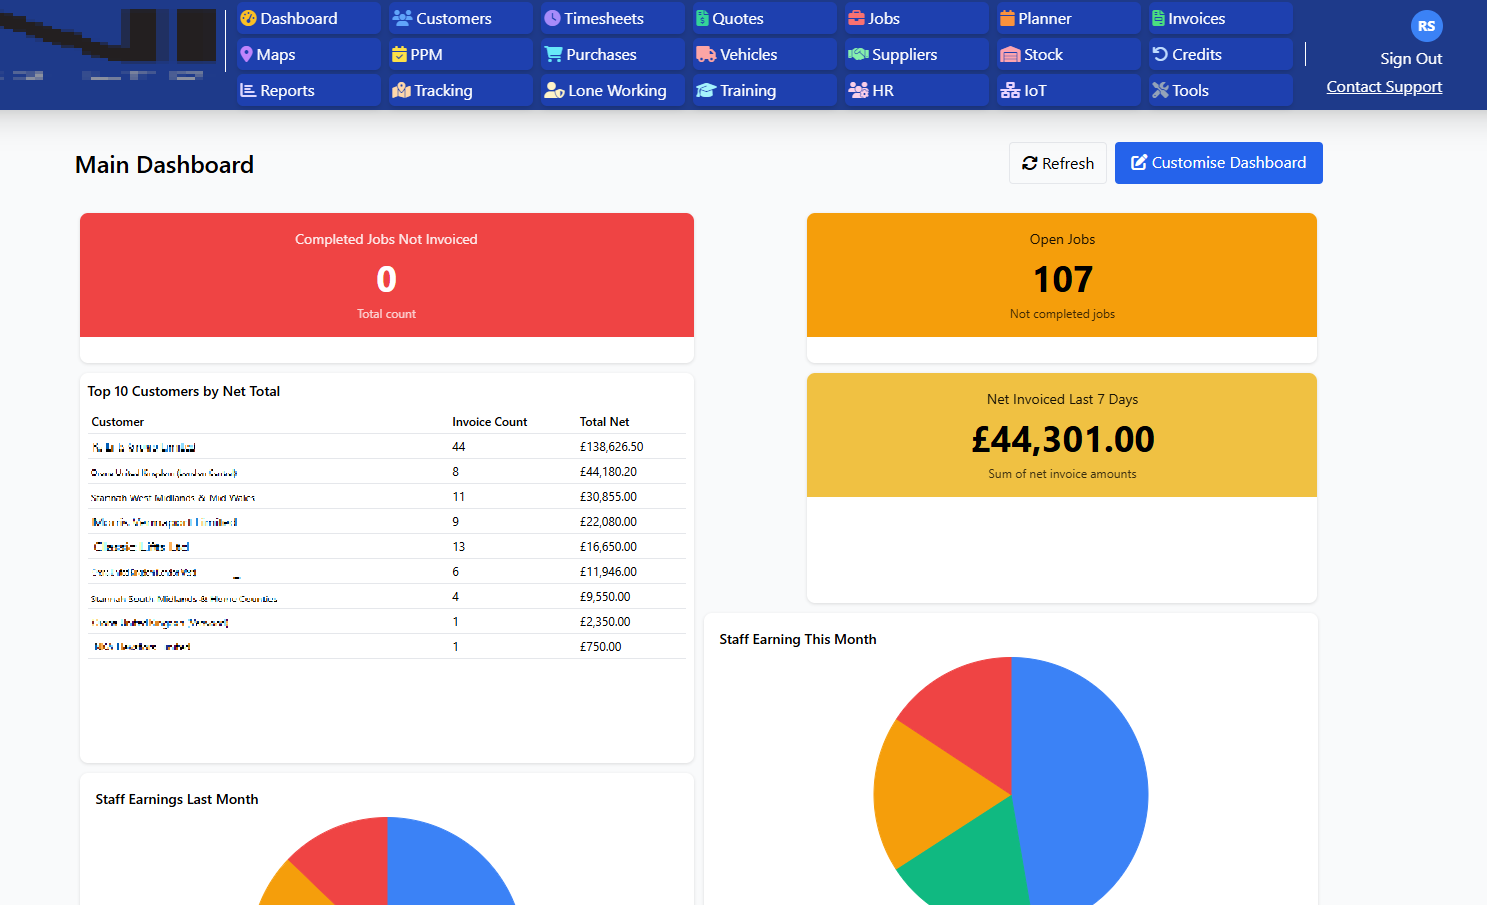This screenshot has width=1487, height=905.
Task: Click the £750.00 table cell
Action: pos(600,647)
